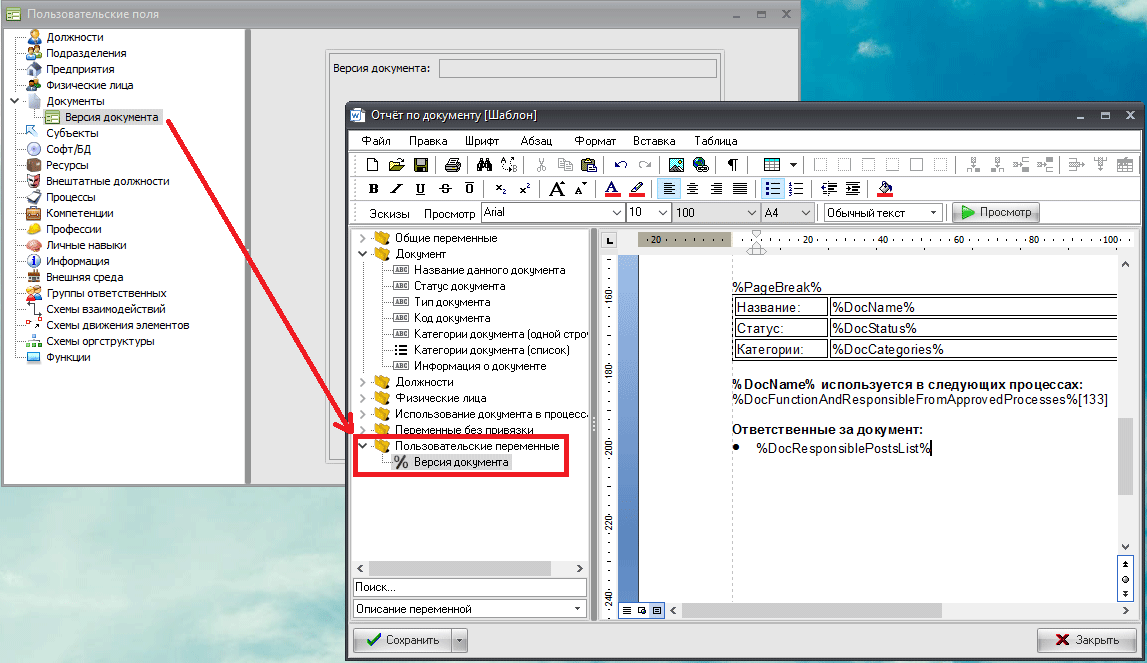Click the Print icon in toolbar
Viewport: 1147px width, 663px height.
(452, 165)
